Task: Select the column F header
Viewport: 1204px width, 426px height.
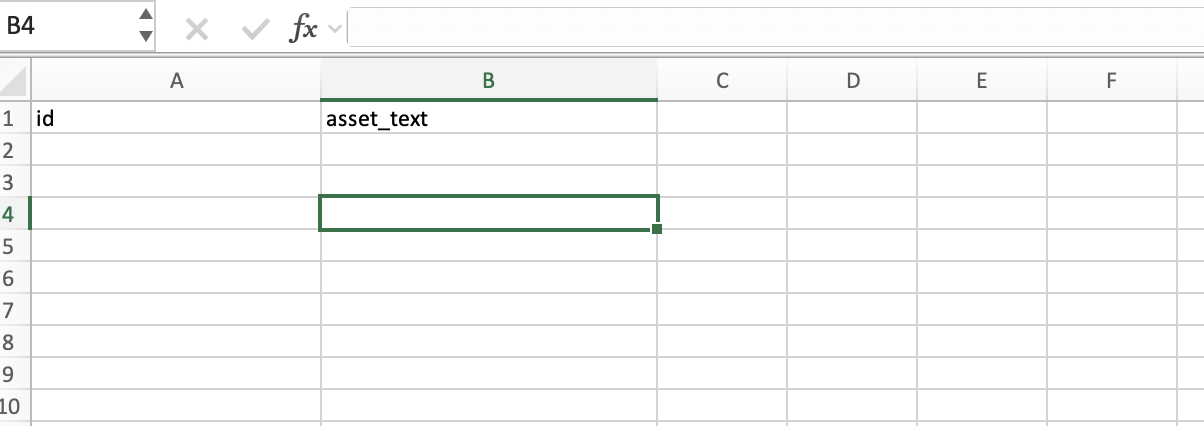Action: pyautogui.click(x=1111, y=82)
